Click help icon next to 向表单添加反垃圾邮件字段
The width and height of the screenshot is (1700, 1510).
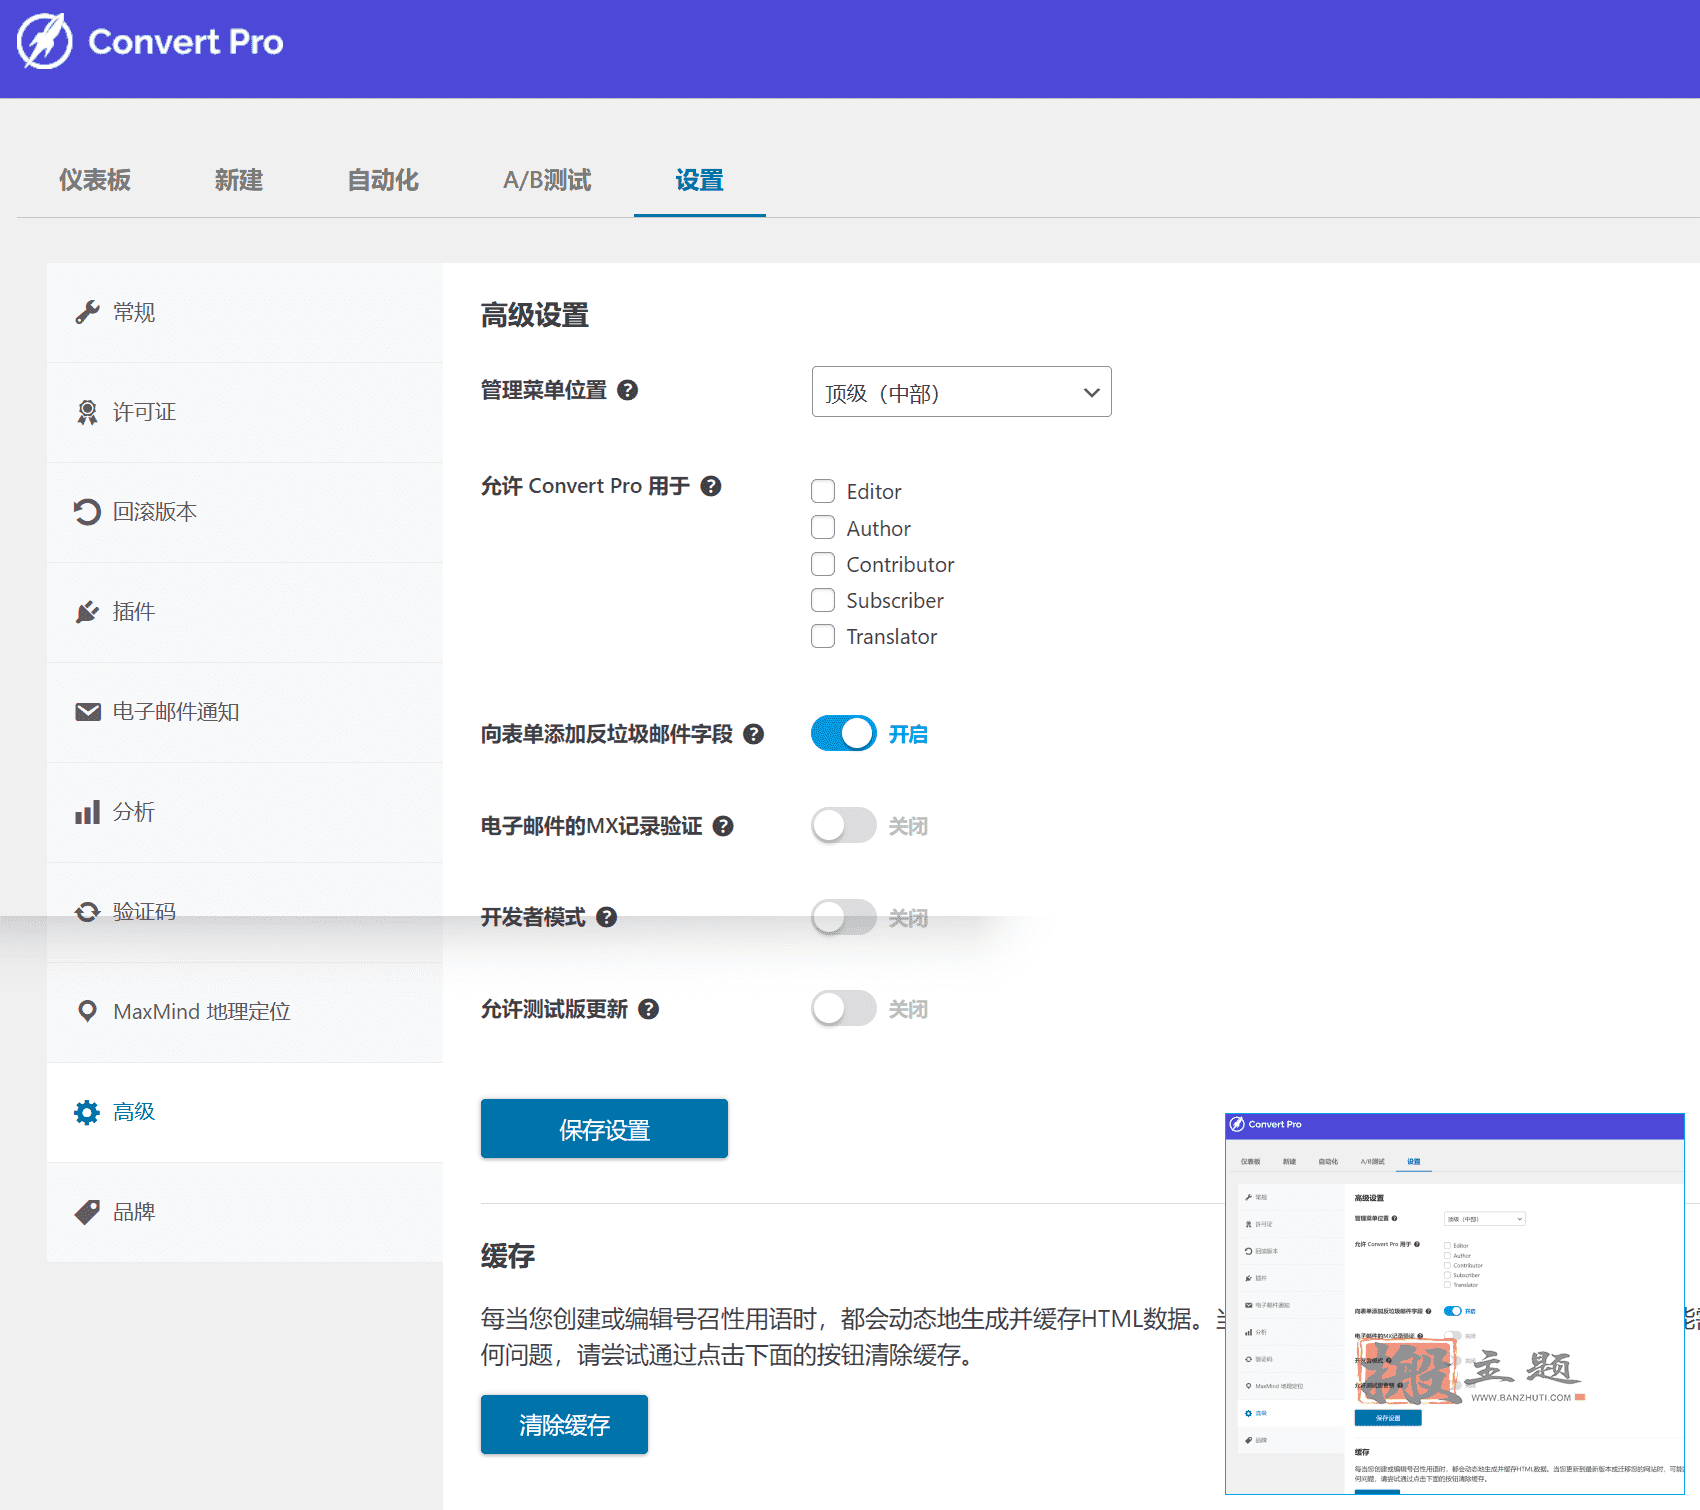754,734
